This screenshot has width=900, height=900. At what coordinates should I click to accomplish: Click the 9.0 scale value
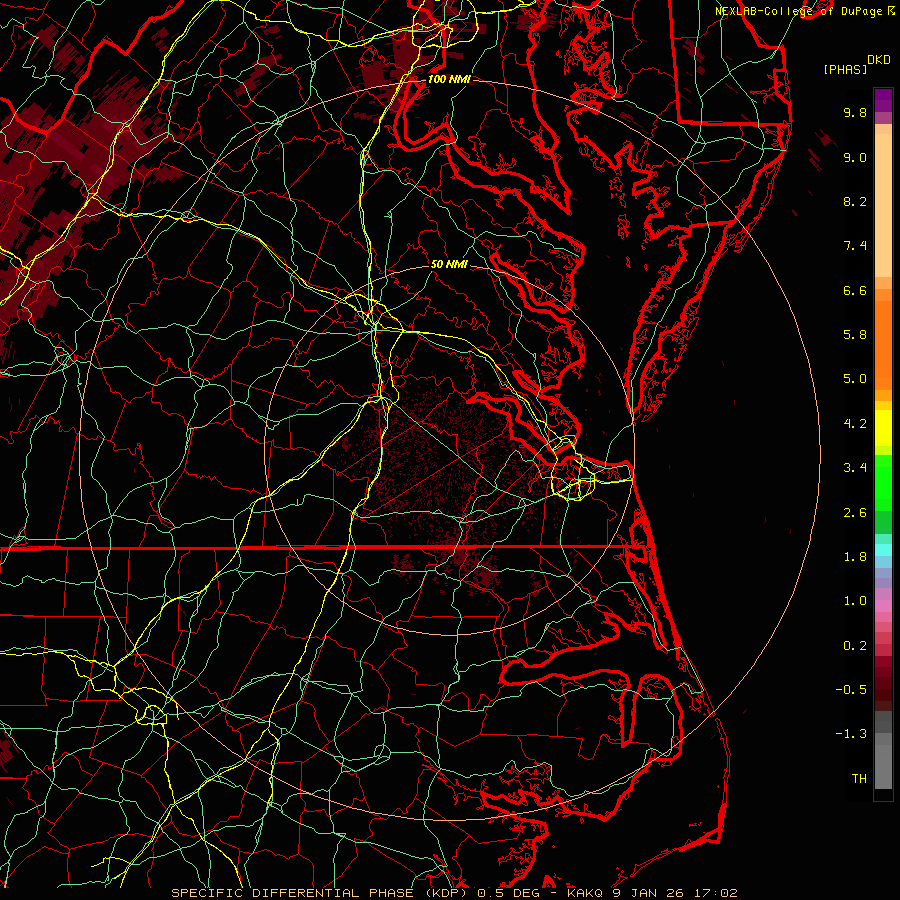pyautogui.click(x=855, y=157)
